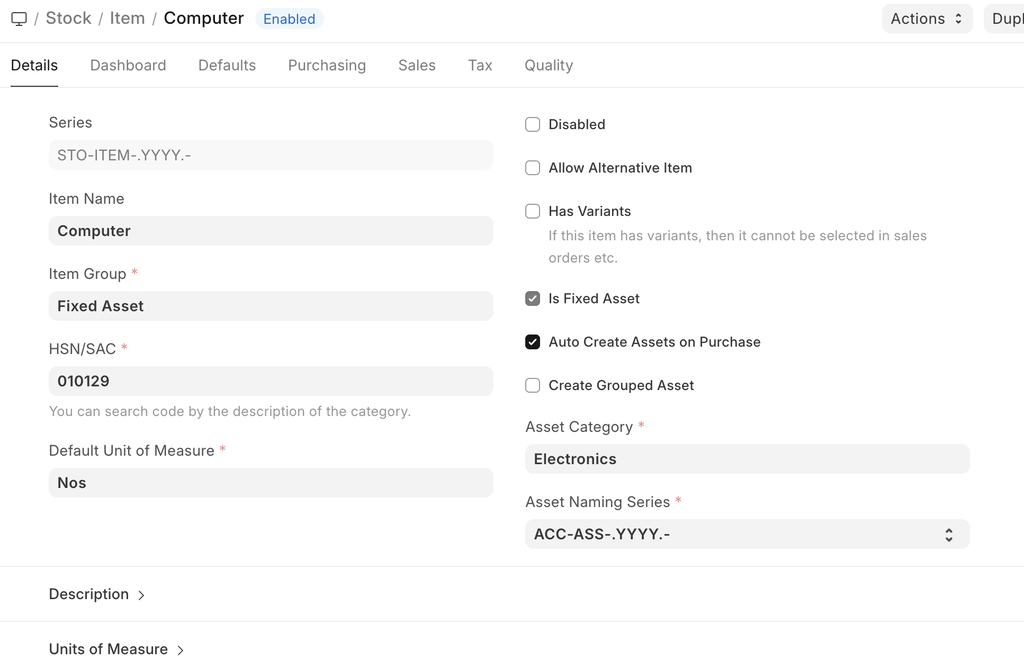Click the Item Name input field
Image resolution: width=1024 pixels, height=669 pixels.
tap(270, 231)
